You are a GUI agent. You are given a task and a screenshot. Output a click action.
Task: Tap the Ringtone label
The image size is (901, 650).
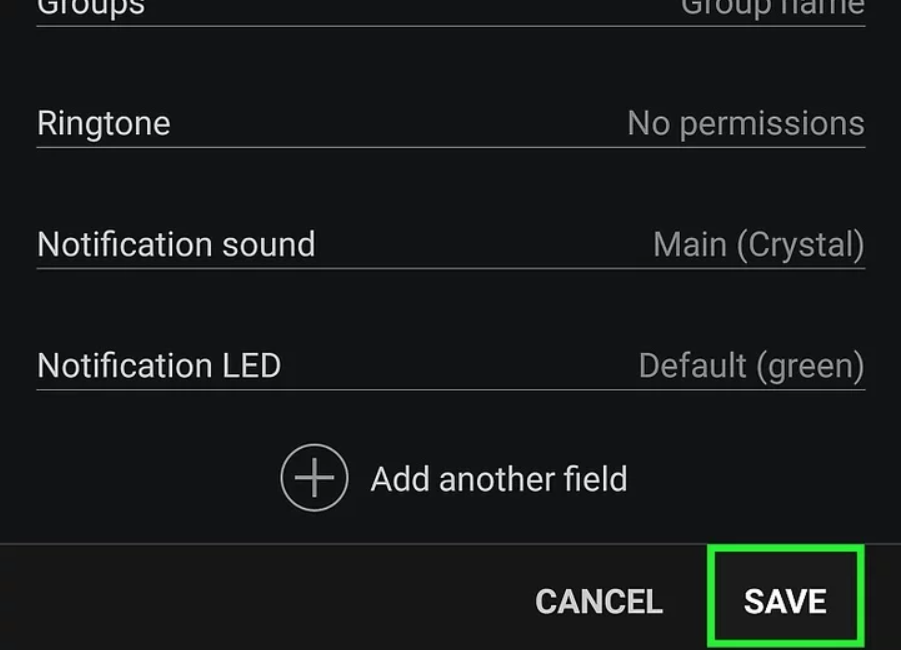click(104, 124)
